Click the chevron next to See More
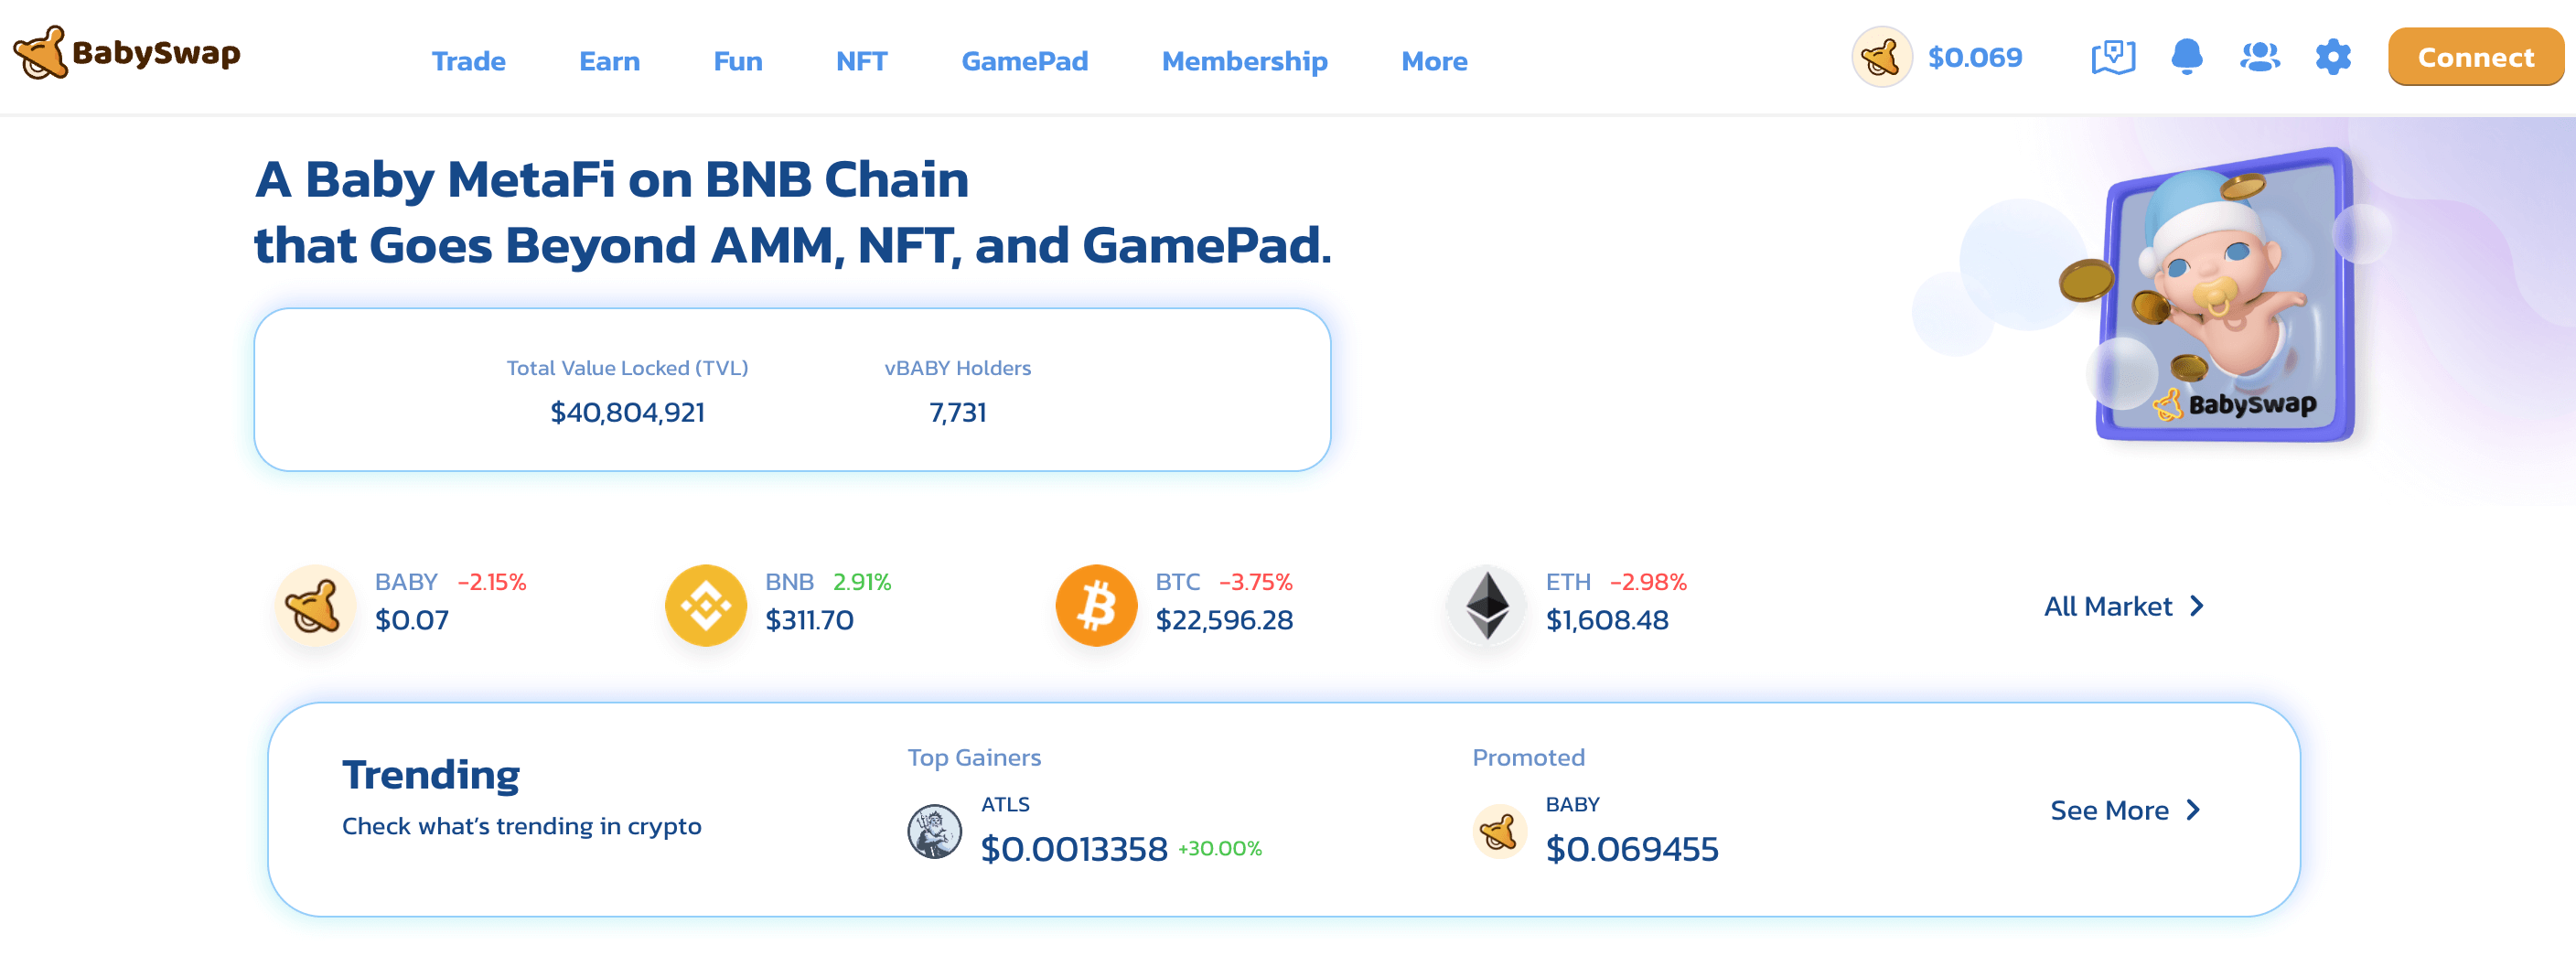2576x977 pixels. point(2193,810)
